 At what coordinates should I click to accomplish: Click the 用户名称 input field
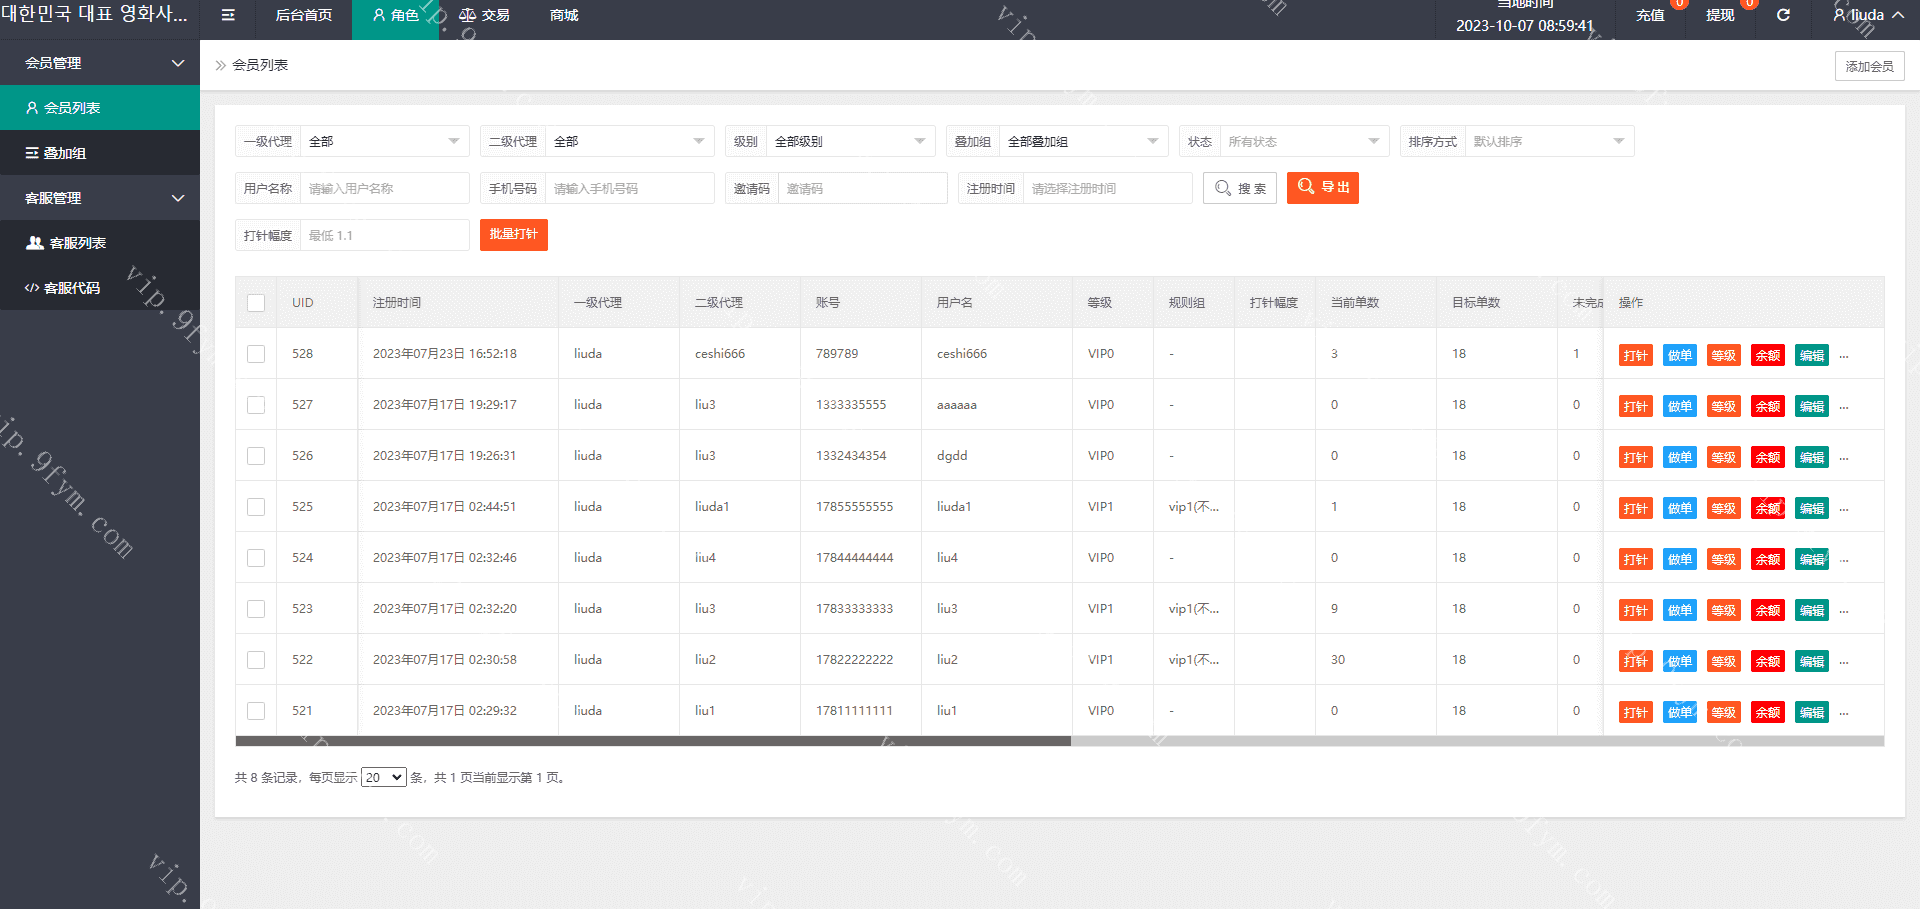tap(384, 189)
